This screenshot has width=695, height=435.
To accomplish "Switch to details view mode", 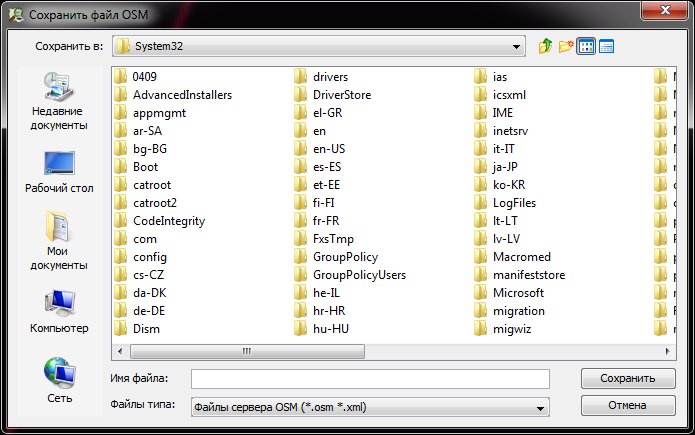I will 606,46.
